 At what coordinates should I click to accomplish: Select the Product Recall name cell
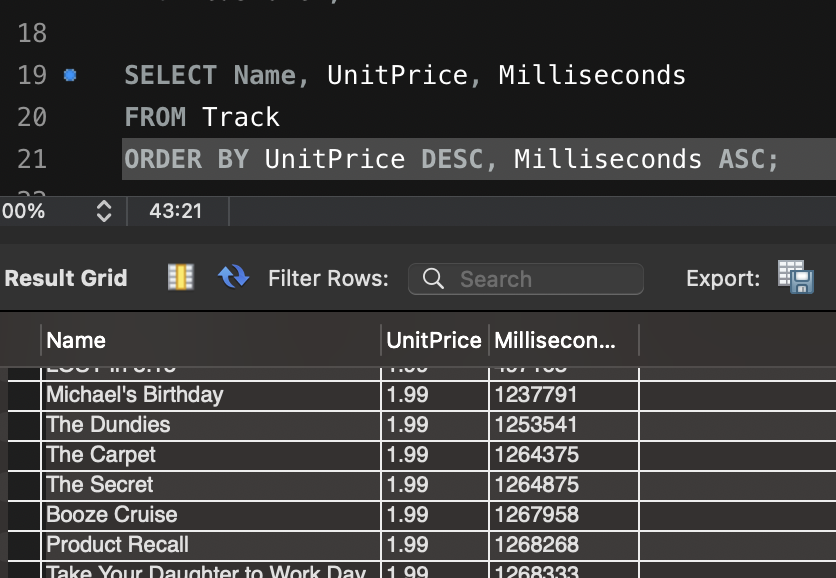click(x=211, y=544)
